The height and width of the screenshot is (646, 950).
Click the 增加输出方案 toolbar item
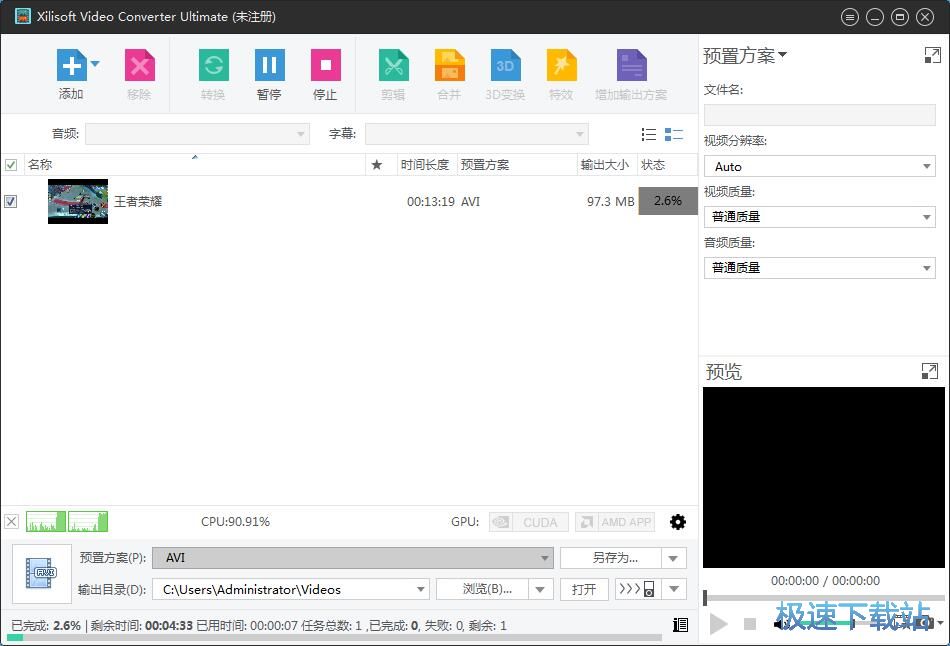[632, 73]
